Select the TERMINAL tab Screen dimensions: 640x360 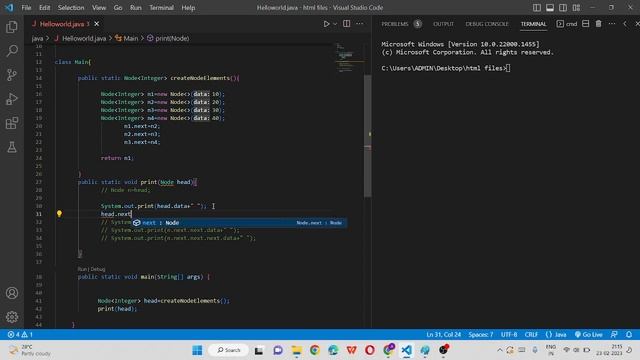point(533,24)
